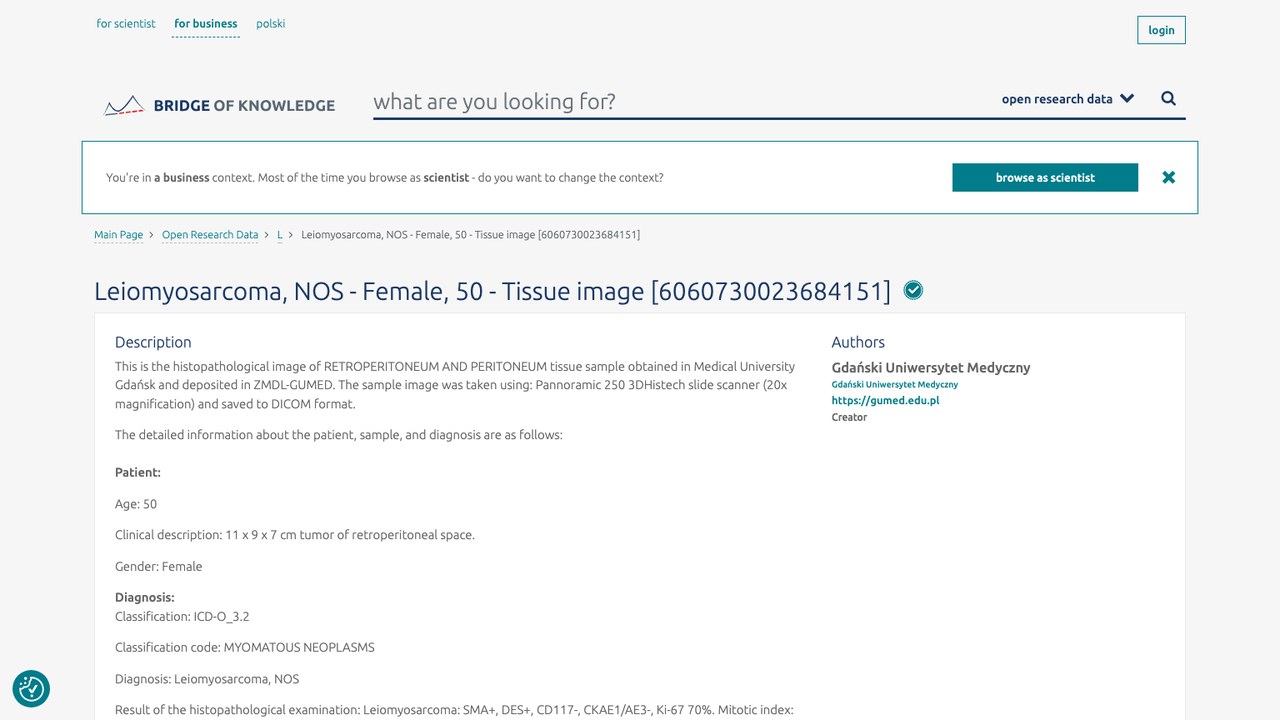Click the bold Gdański Uniwersytet Medyczny author name
The height and width of the screenshot is (720, 1280).
[931, 367]
